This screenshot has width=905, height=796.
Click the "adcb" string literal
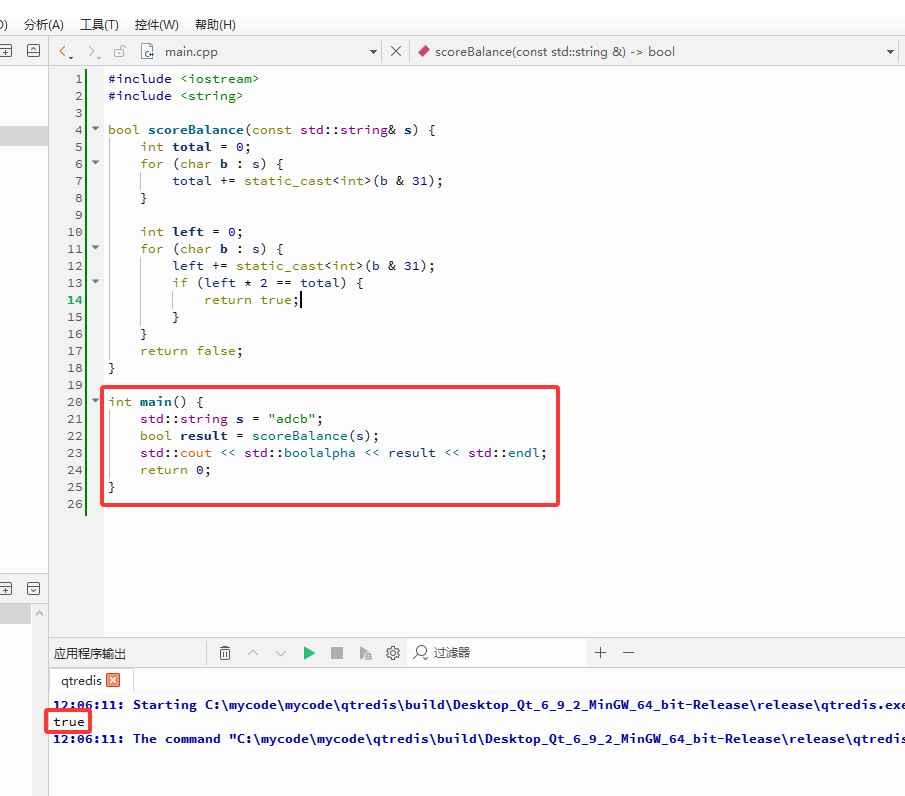(291, 419)
